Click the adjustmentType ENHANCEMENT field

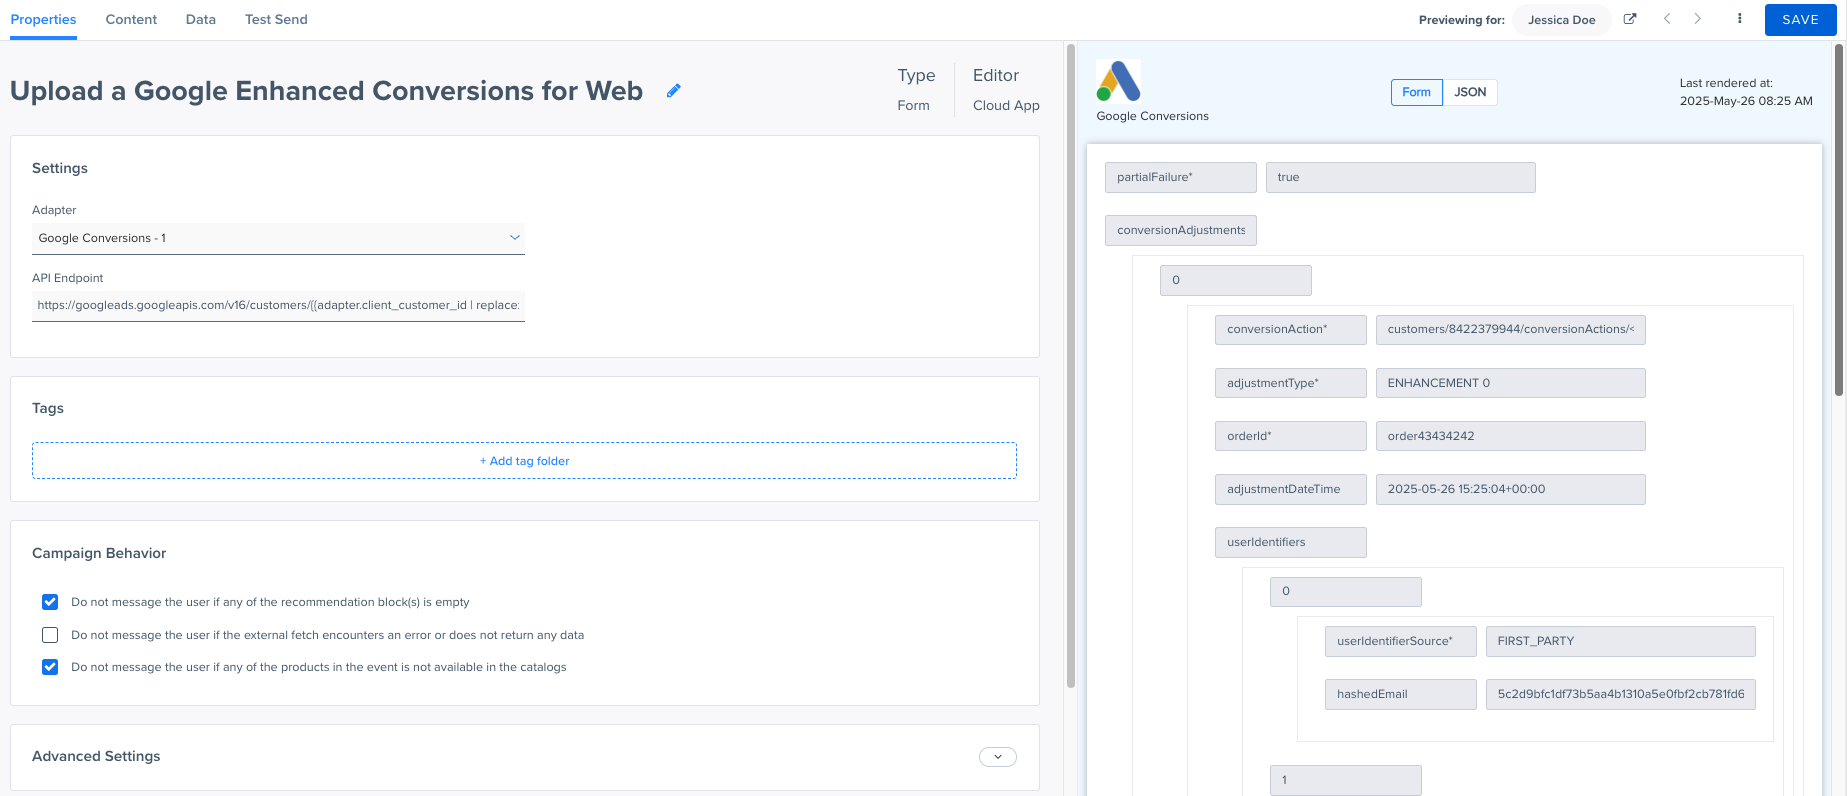point(1510,383)
